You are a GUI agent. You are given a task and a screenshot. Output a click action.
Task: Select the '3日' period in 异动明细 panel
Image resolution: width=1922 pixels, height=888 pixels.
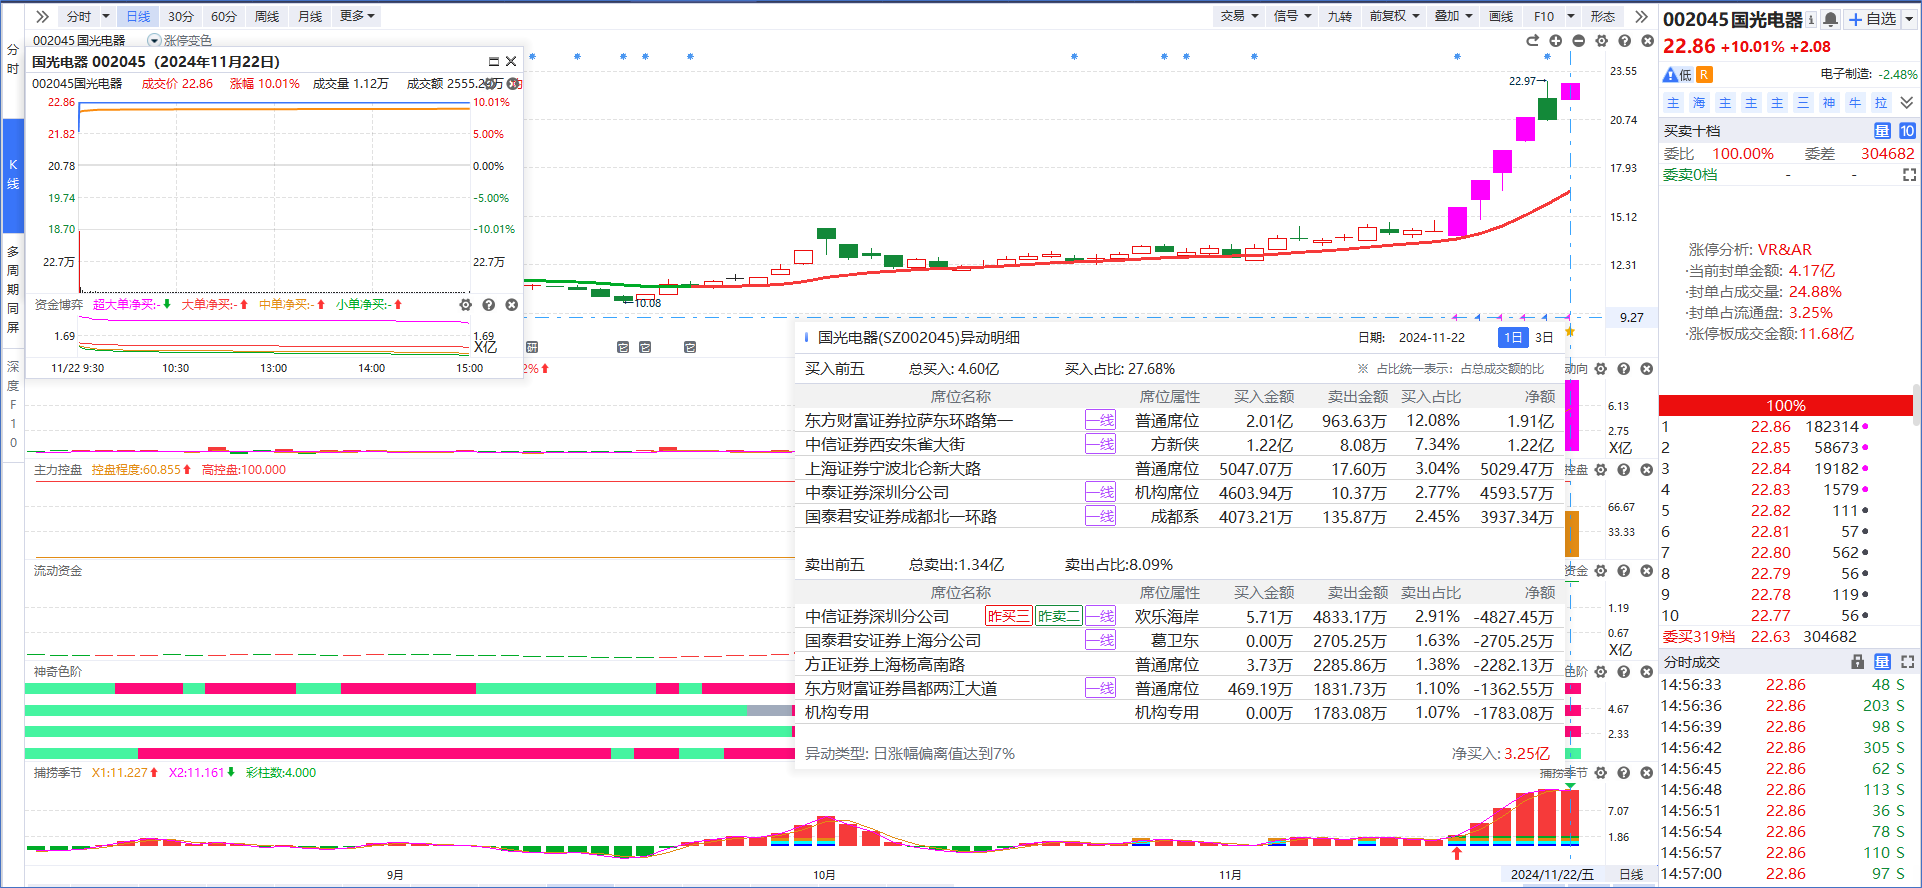[x=1544, y=338]
